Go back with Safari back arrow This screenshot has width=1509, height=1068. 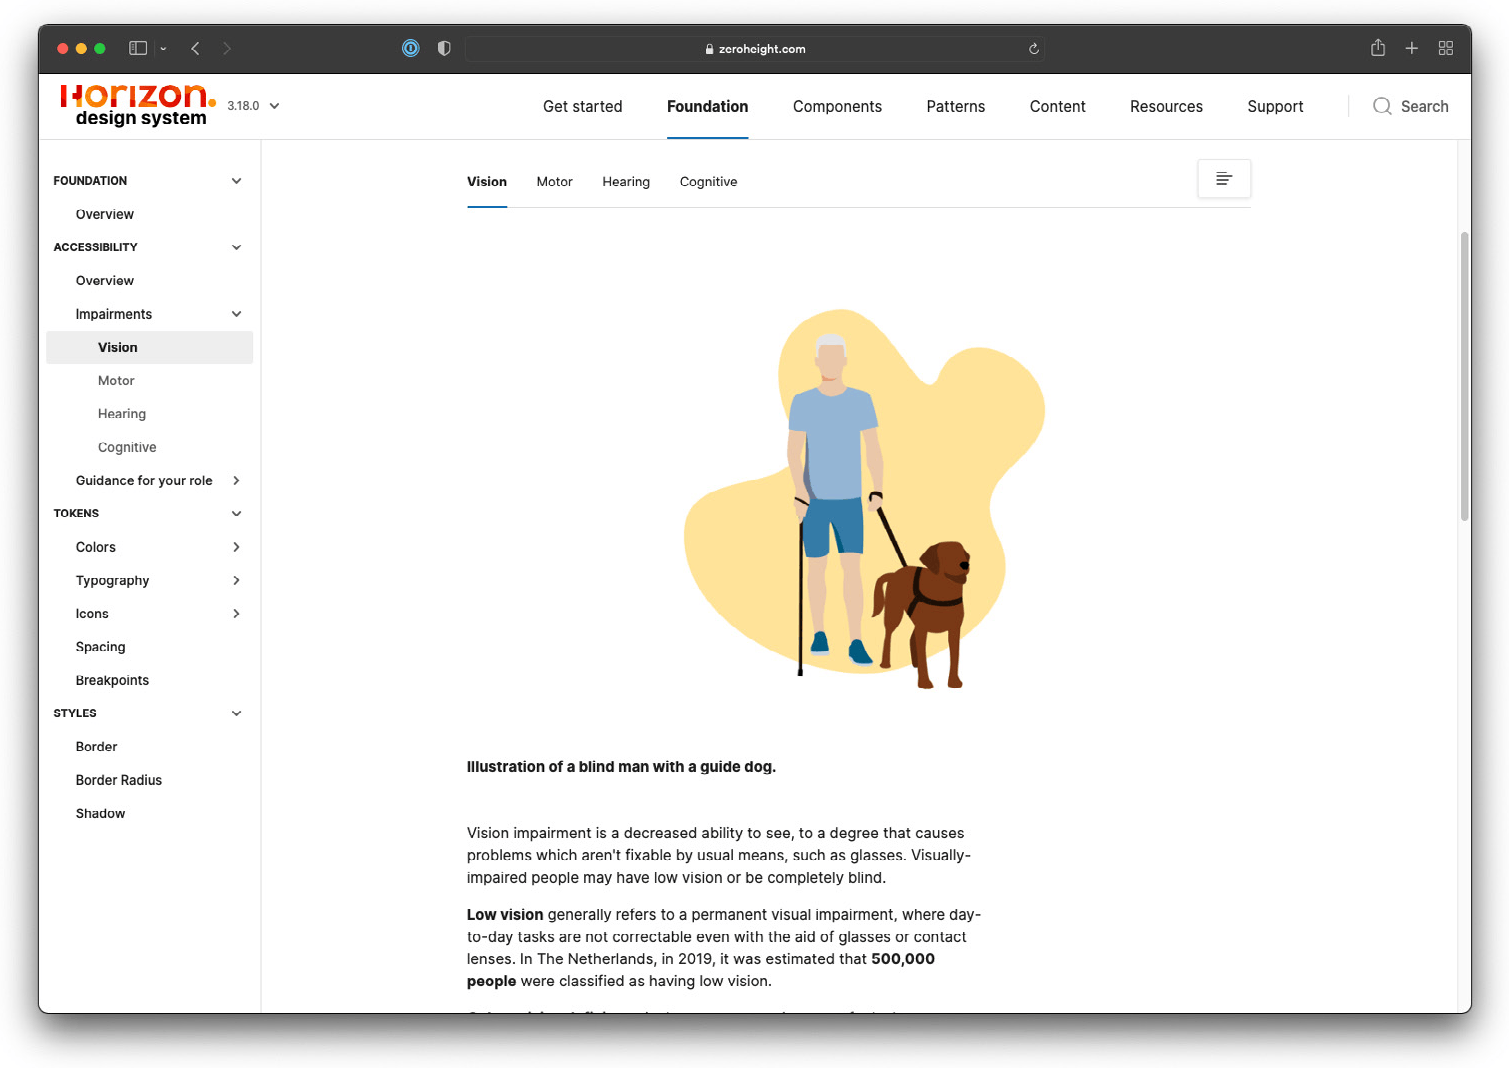195,48
